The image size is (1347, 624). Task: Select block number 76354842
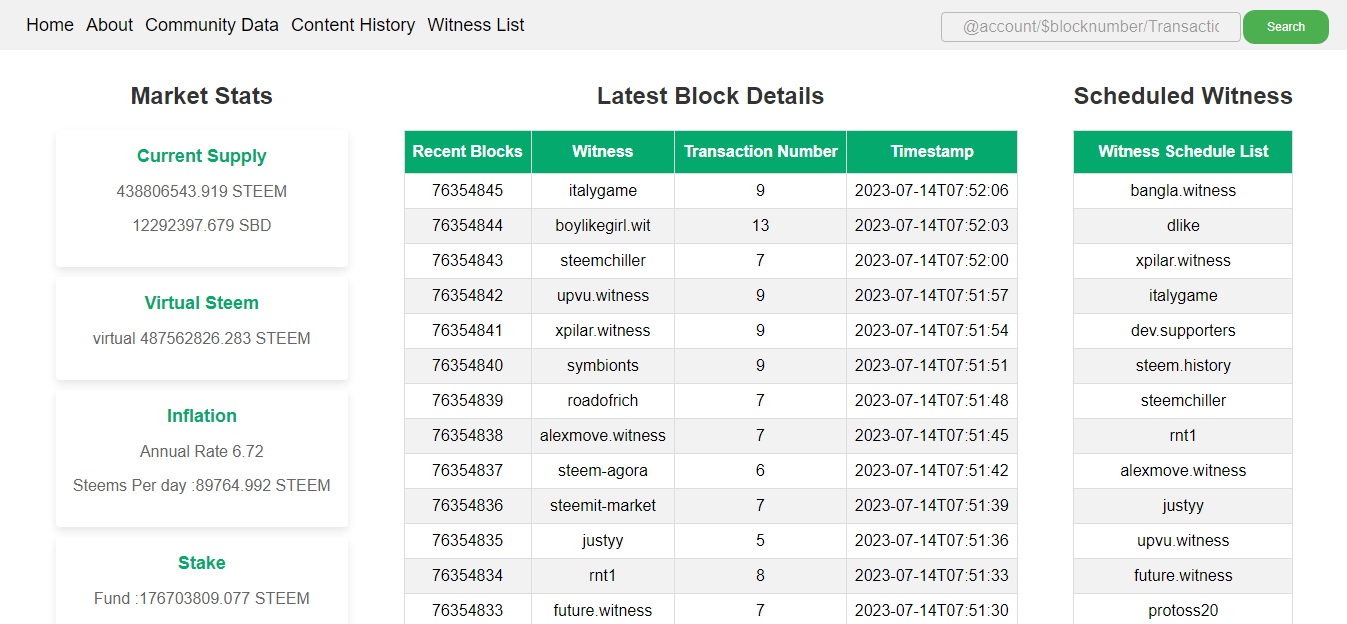[468, 296]
